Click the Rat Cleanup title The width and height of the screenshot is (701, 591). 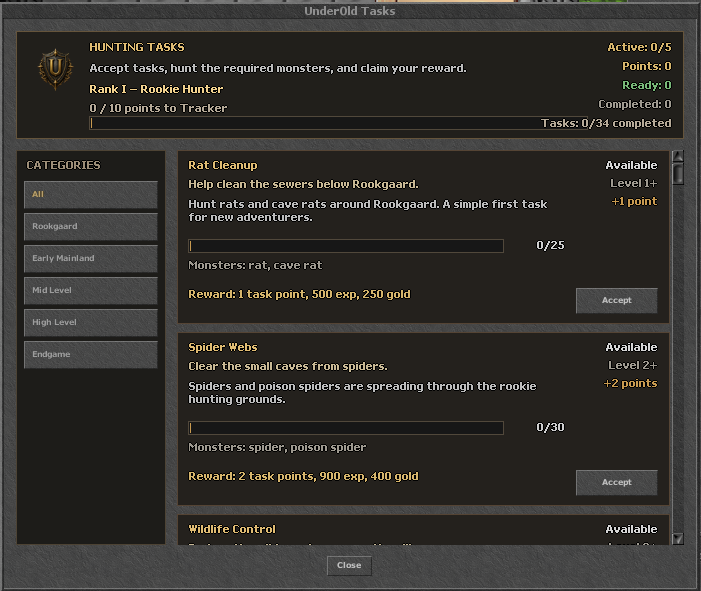point(223,165)
